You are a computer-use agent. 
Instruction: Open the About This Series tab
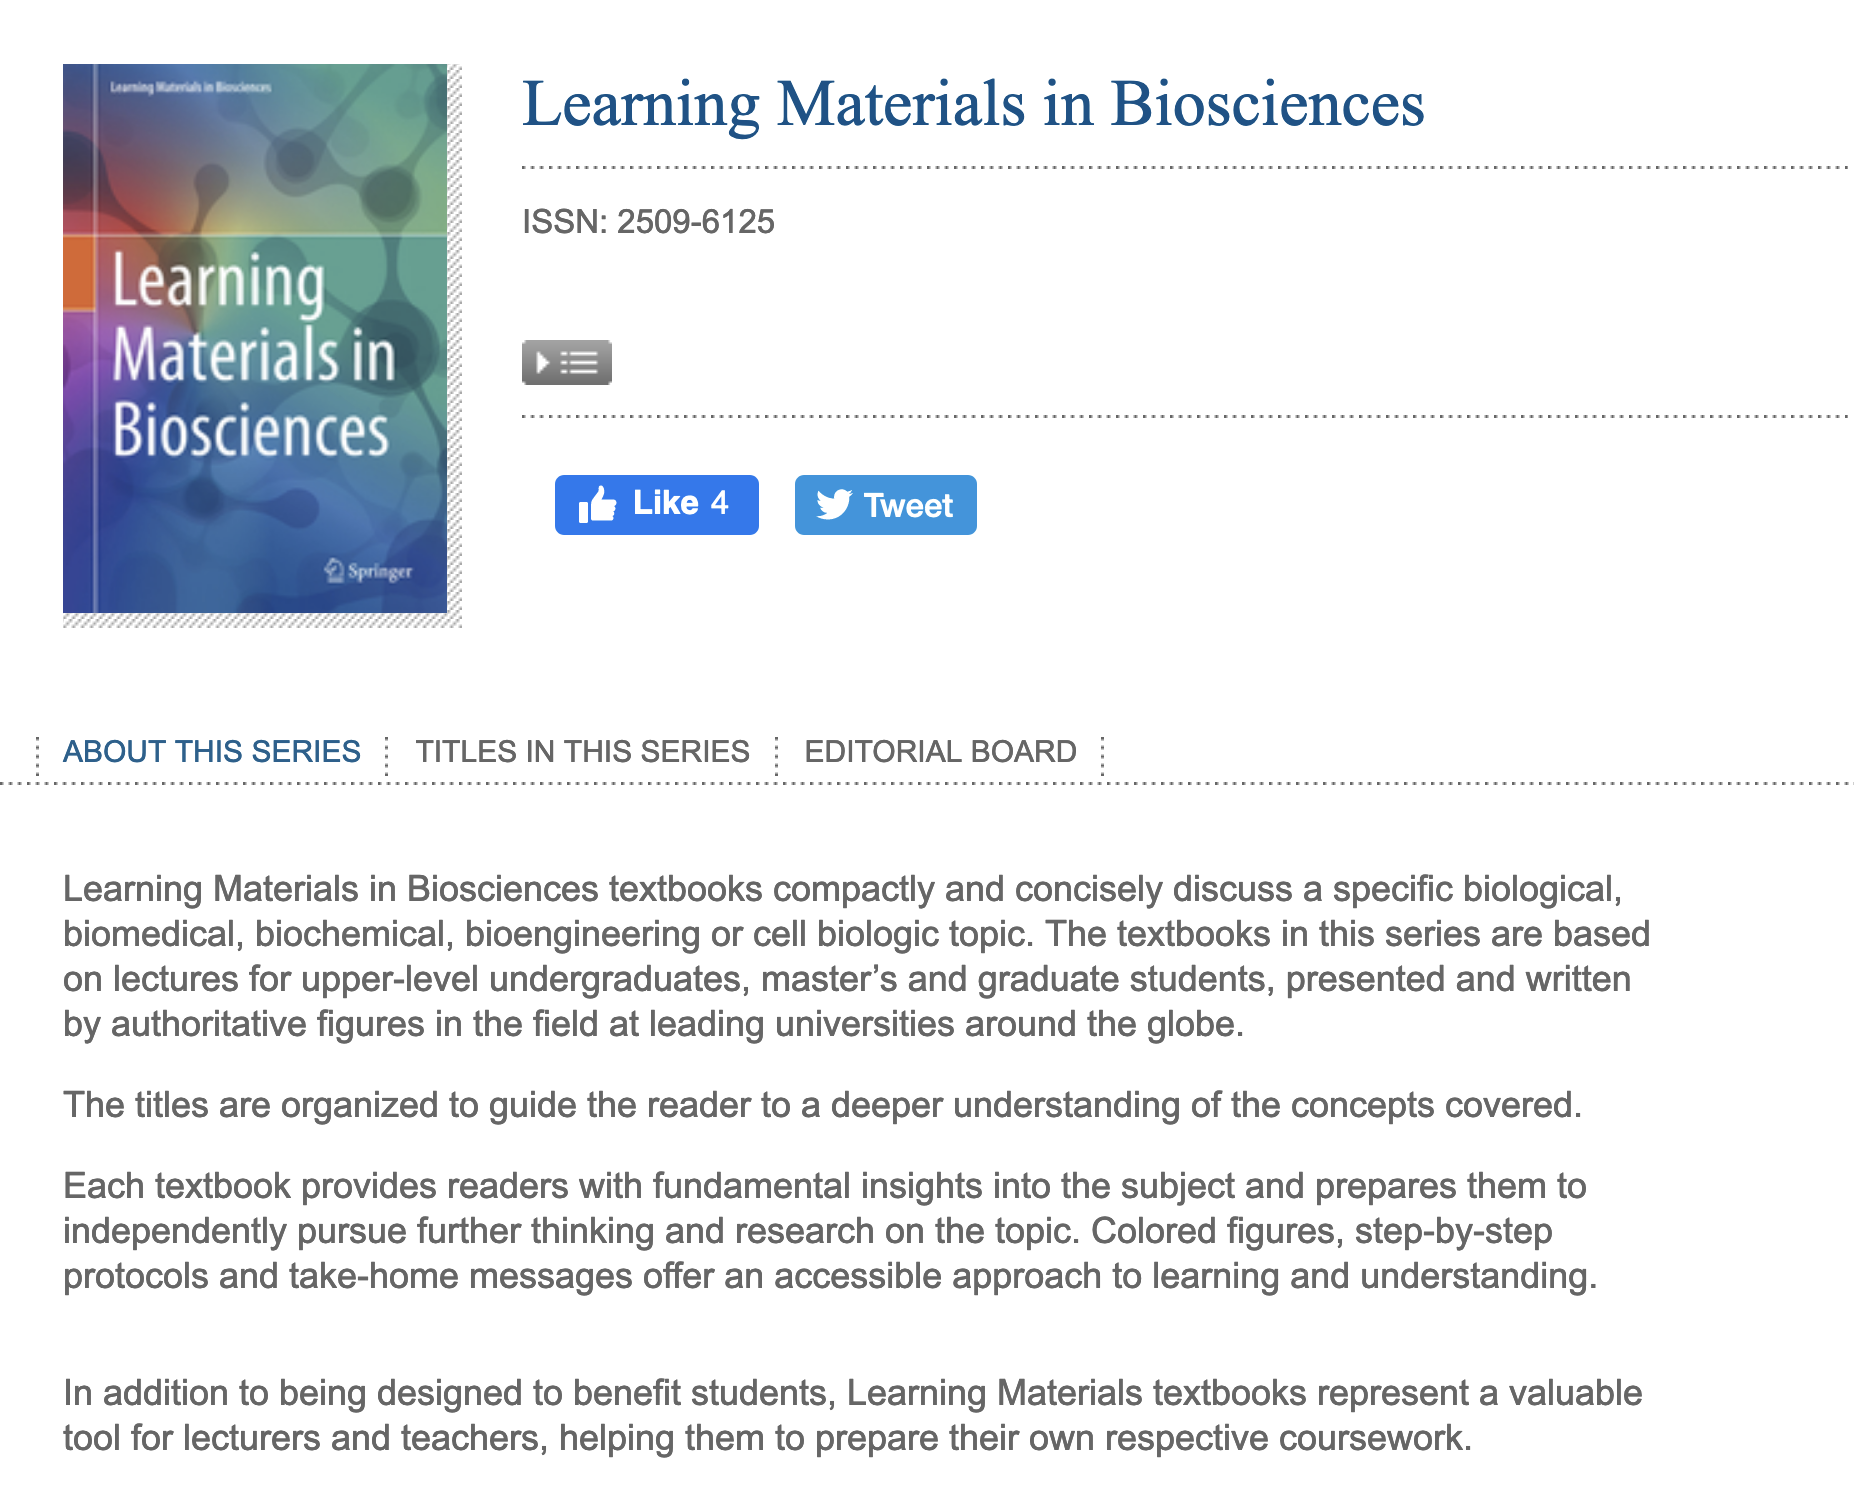212,751
